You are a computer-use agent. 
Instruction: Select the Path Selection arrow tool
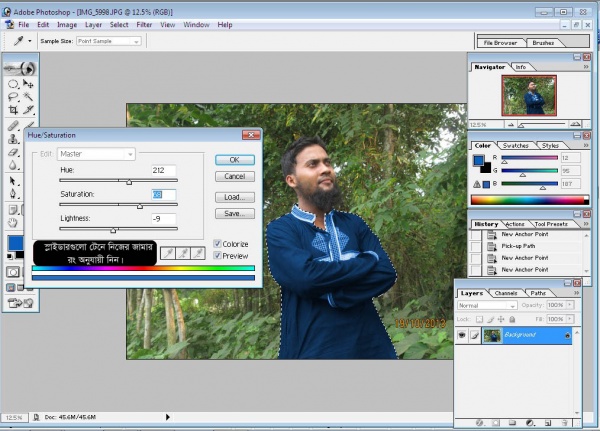(13, 181)
